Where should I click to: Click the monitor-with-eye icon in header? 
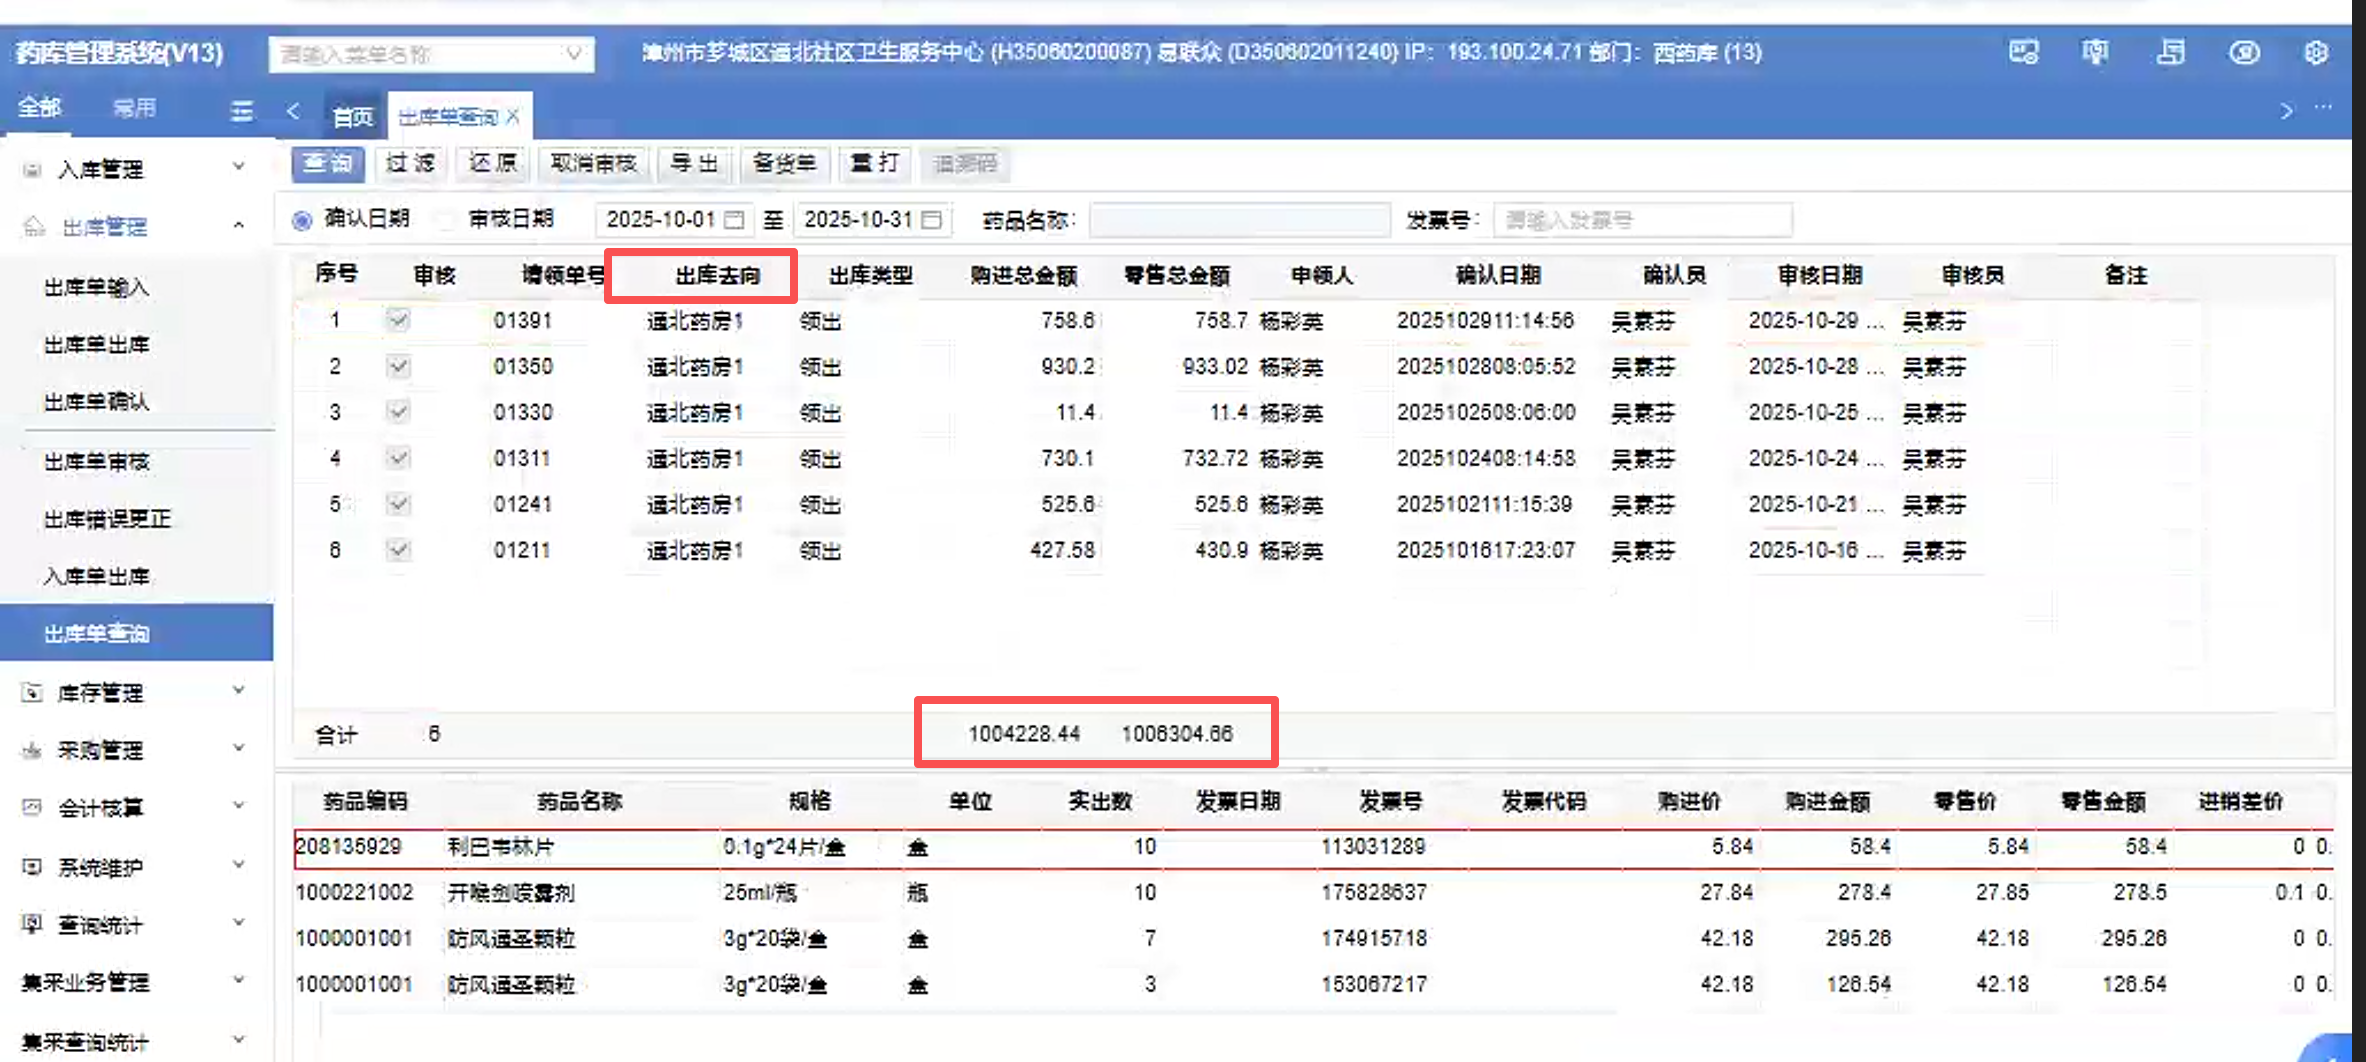2024,52
